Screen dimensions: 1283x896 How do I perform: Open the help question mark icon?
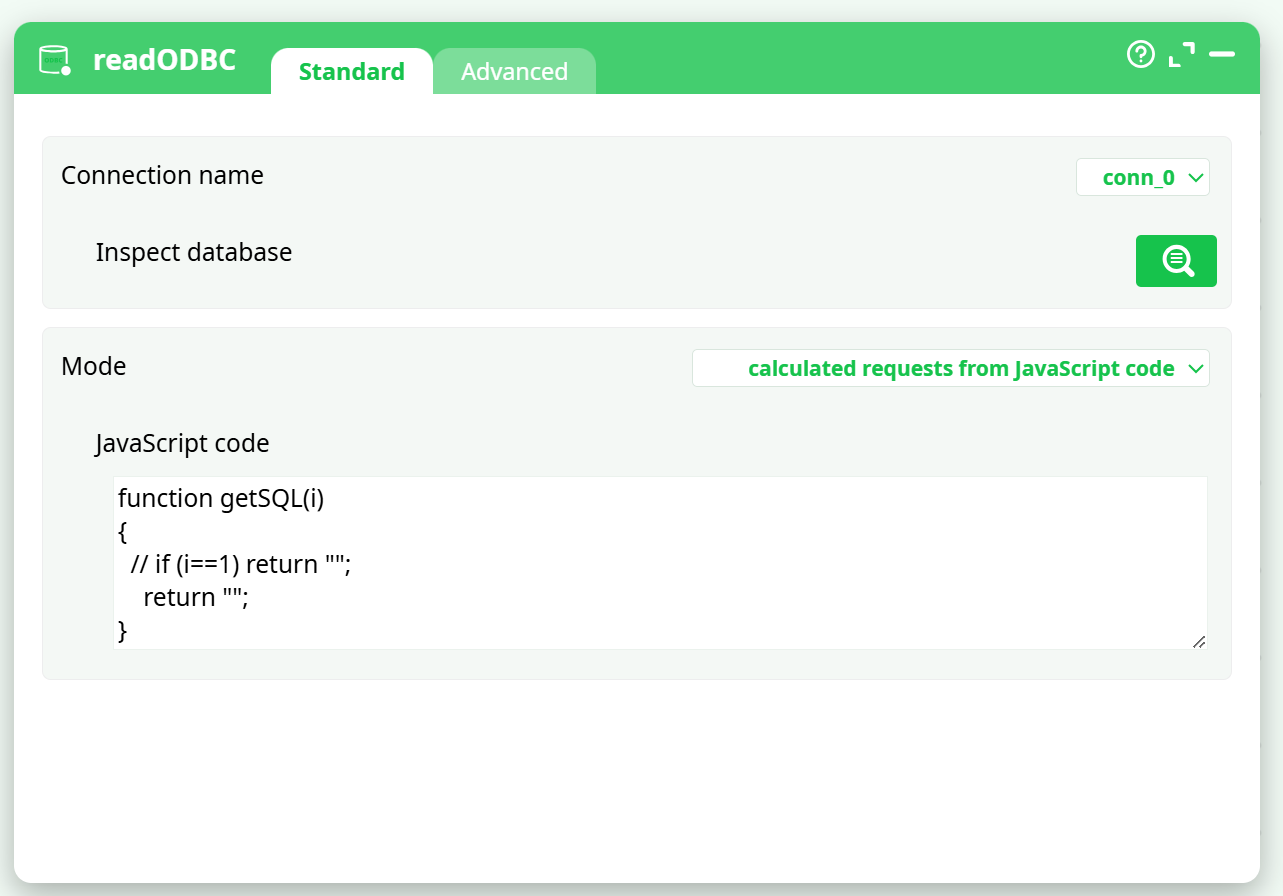click(x=1140, y=54)
